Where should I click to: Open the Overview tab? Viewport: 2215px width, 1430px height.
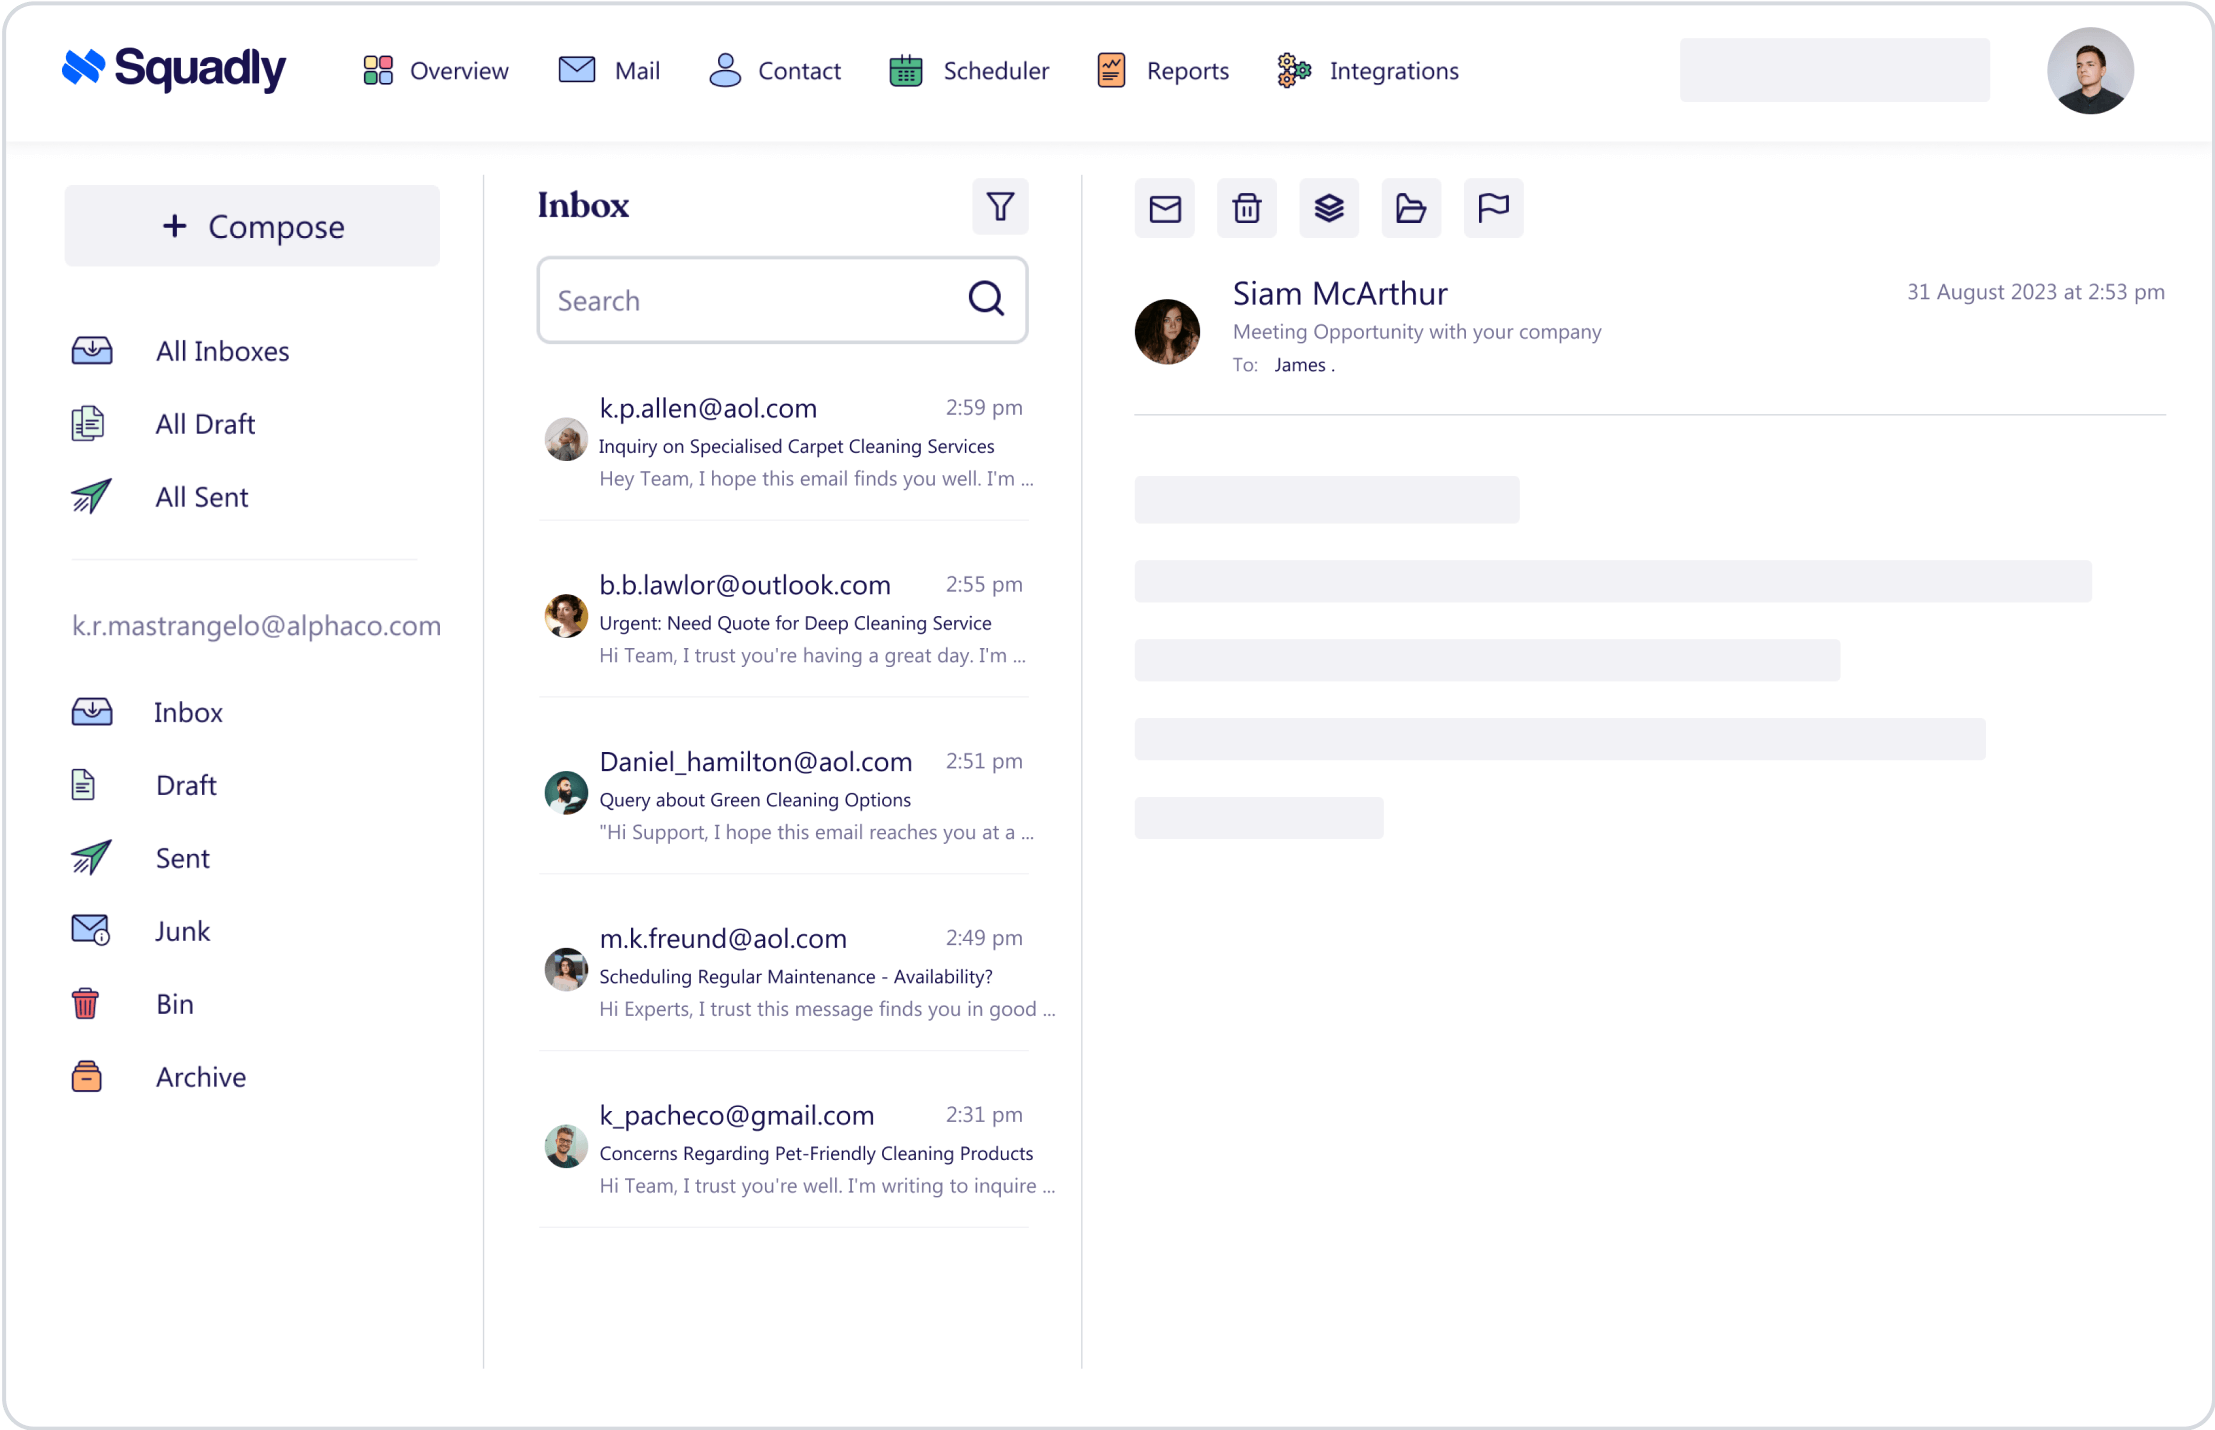tap(435, 71)
